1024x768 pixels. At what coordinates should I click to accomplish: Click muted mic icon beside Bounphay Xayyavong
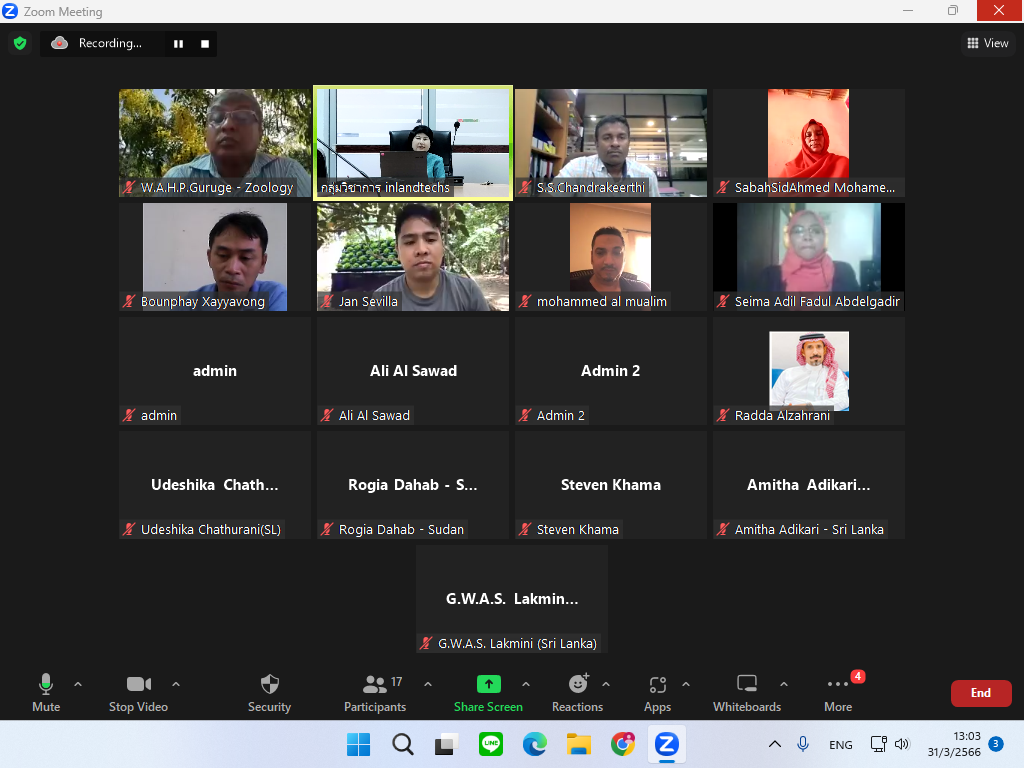(129, 301)
